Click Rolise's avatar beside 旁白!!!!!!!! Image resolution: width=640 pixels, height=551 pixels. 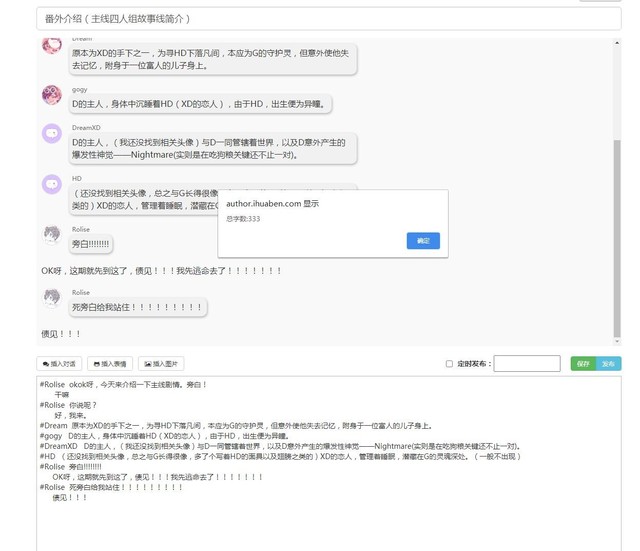tap(52, 235)
